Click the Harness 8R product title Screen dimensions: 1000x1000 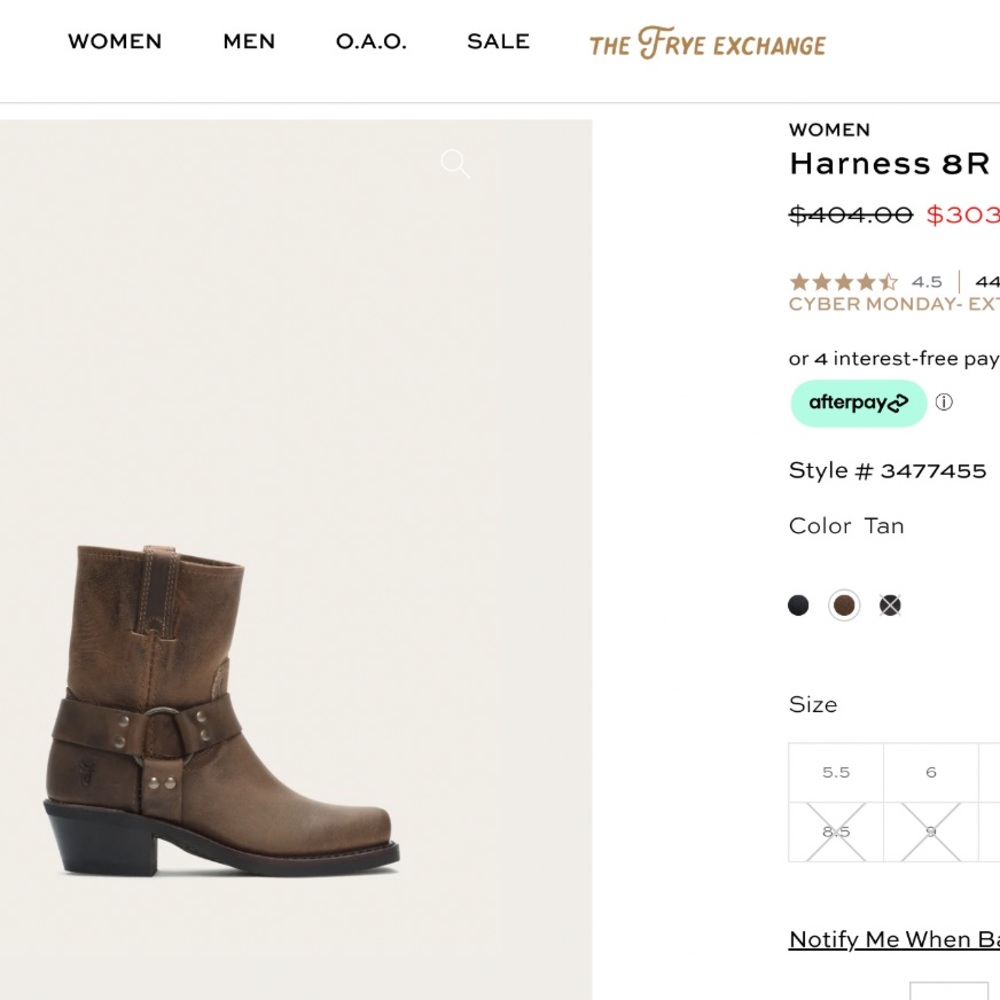(890, 163)
